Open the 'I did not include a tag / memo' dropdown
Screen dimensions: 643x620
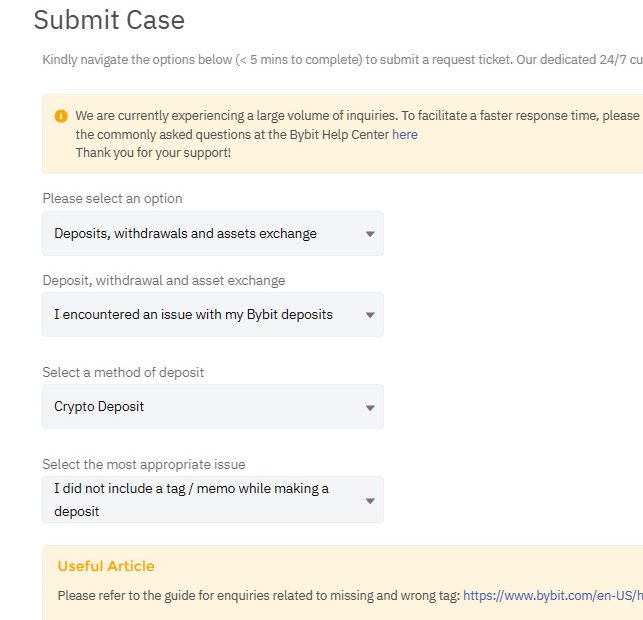(213, 499)
